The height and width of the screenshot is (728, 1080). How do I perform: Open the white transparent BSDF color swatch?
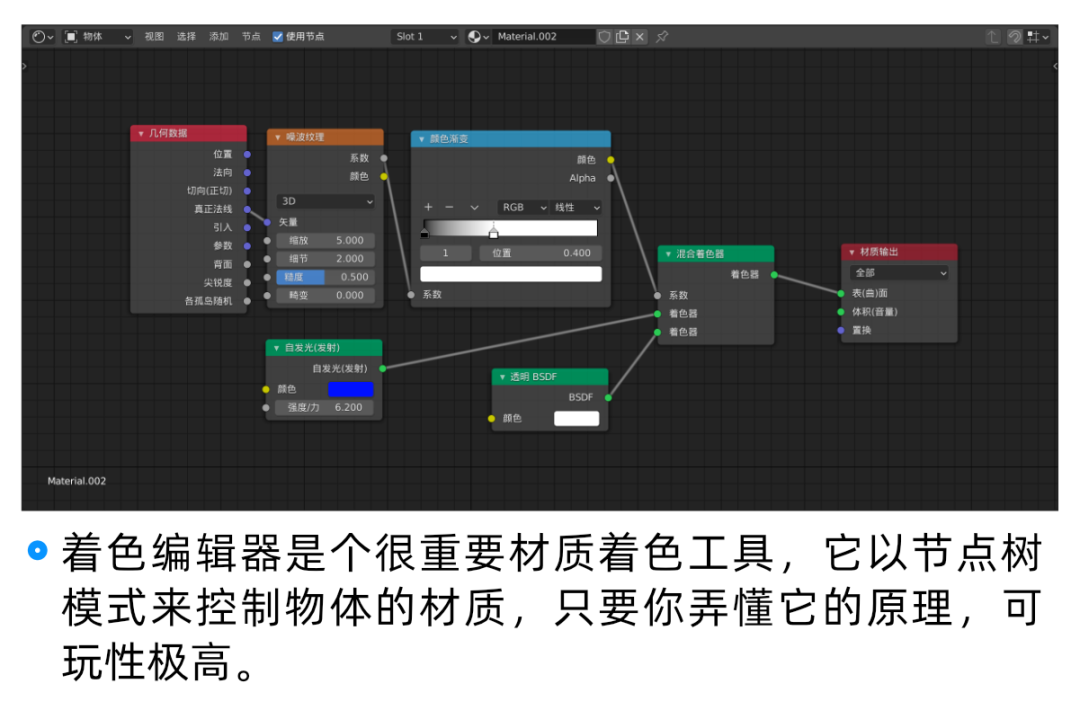pyautogui.click(x=577, y=418)
